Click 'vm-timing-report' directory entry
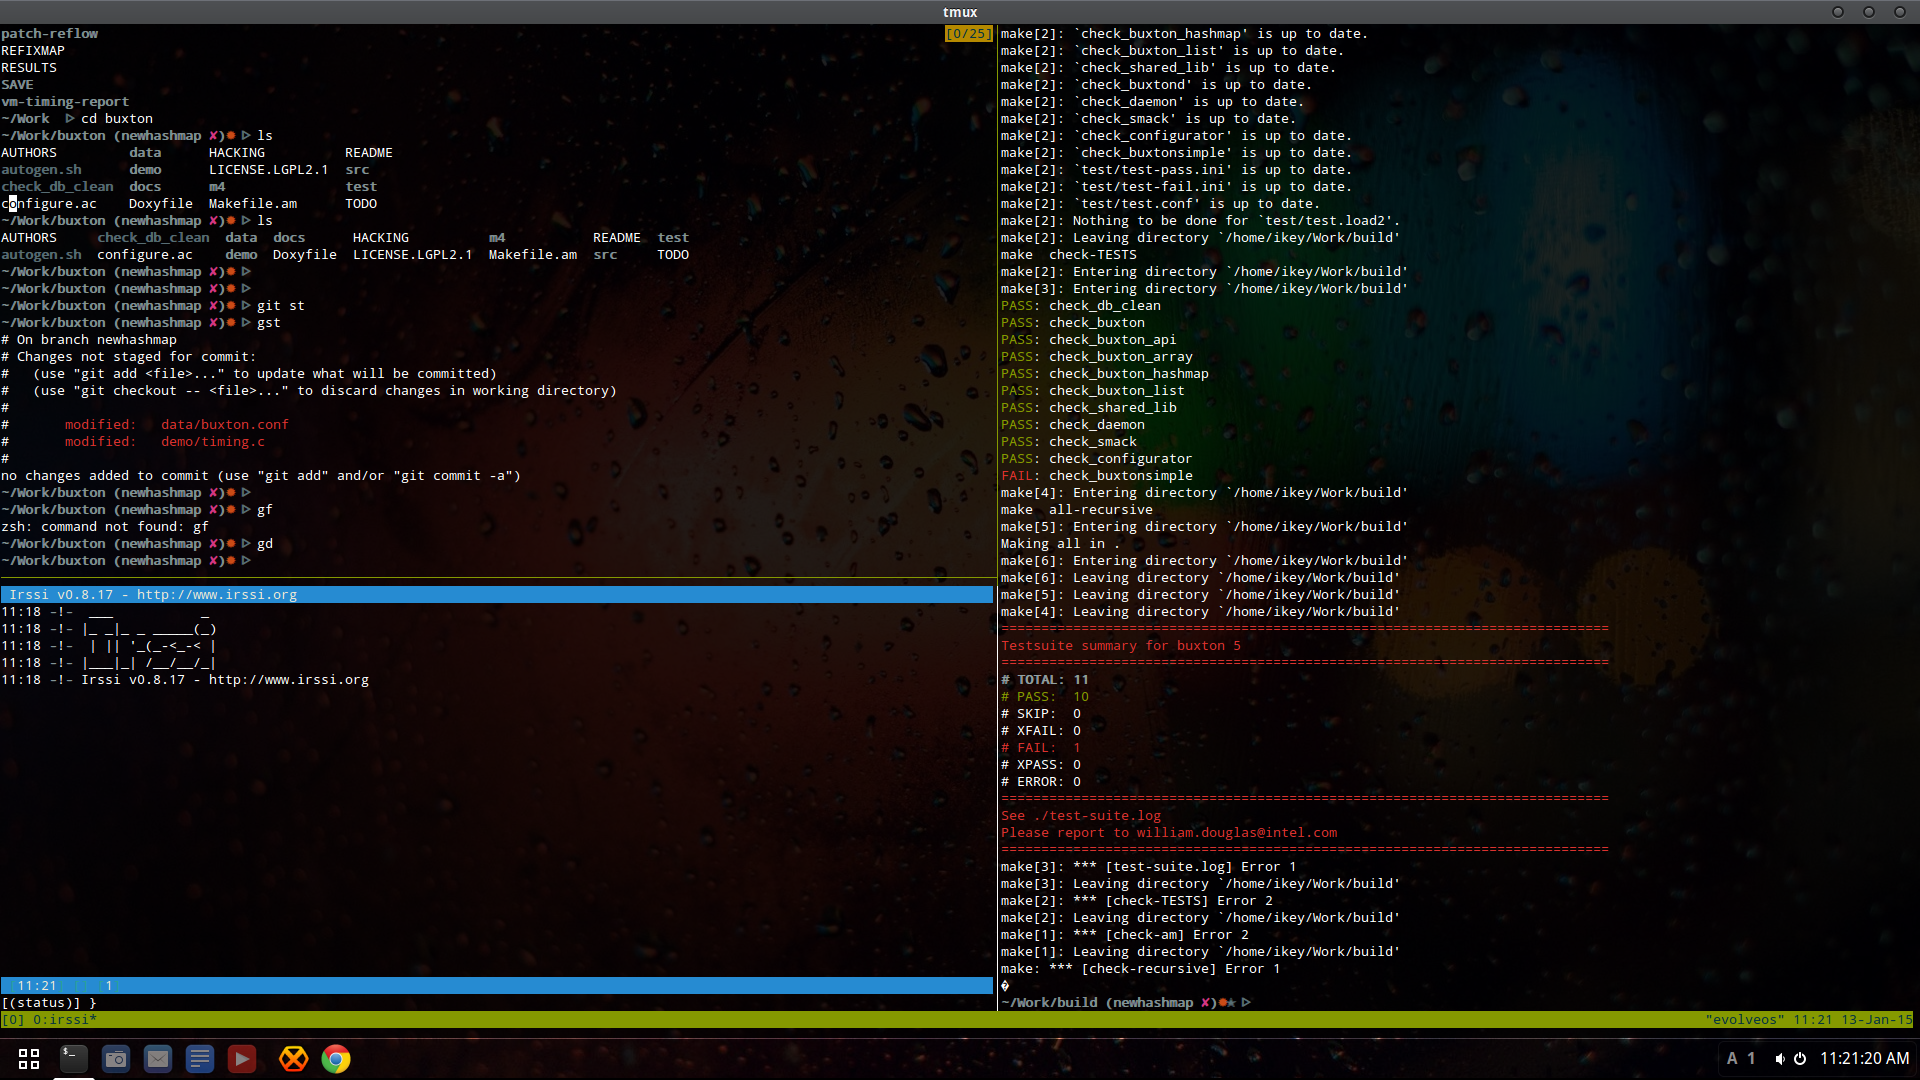 [65, 102]
